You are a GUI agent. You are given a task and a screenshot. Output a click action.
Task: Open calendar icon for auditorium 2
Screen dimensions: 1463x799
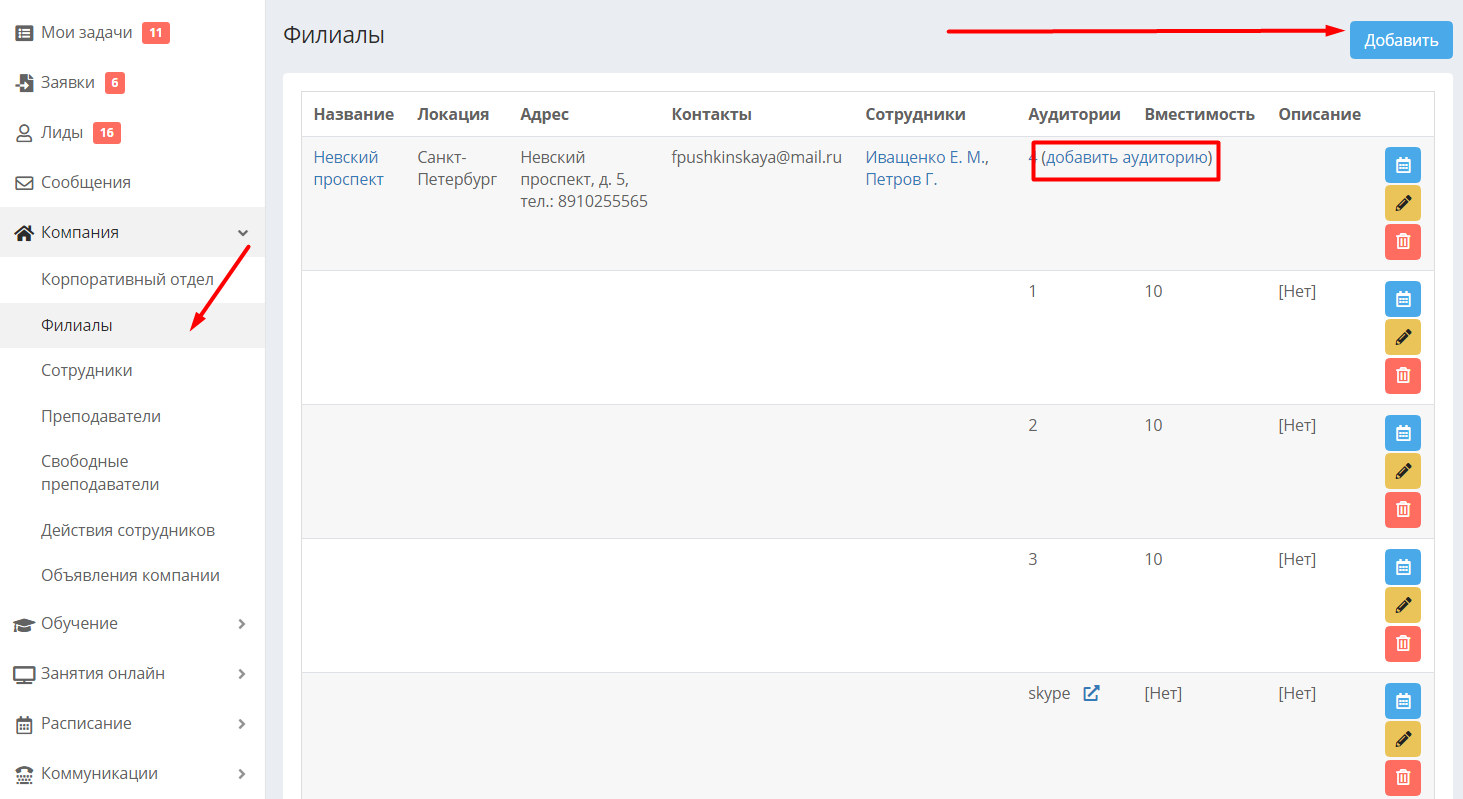tap(1402, 433)
